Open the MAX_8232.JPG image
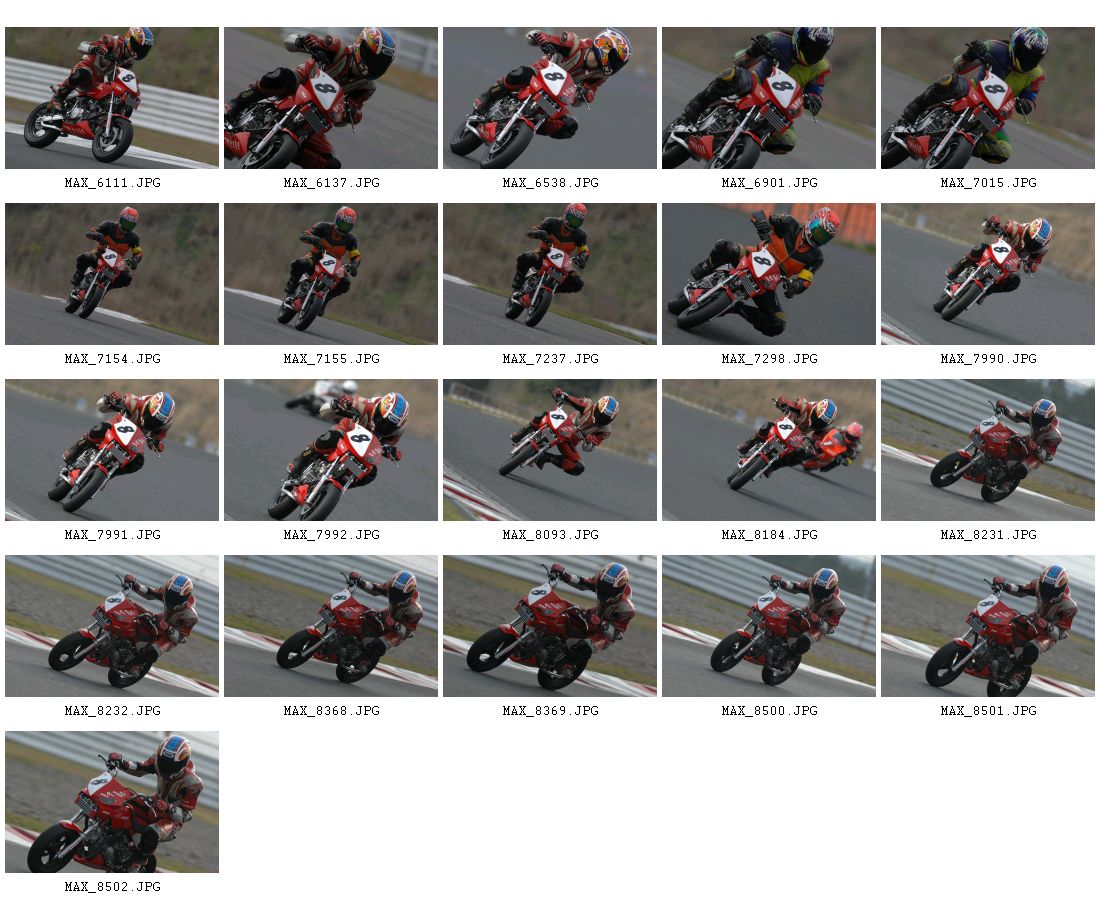 (112, 626)
